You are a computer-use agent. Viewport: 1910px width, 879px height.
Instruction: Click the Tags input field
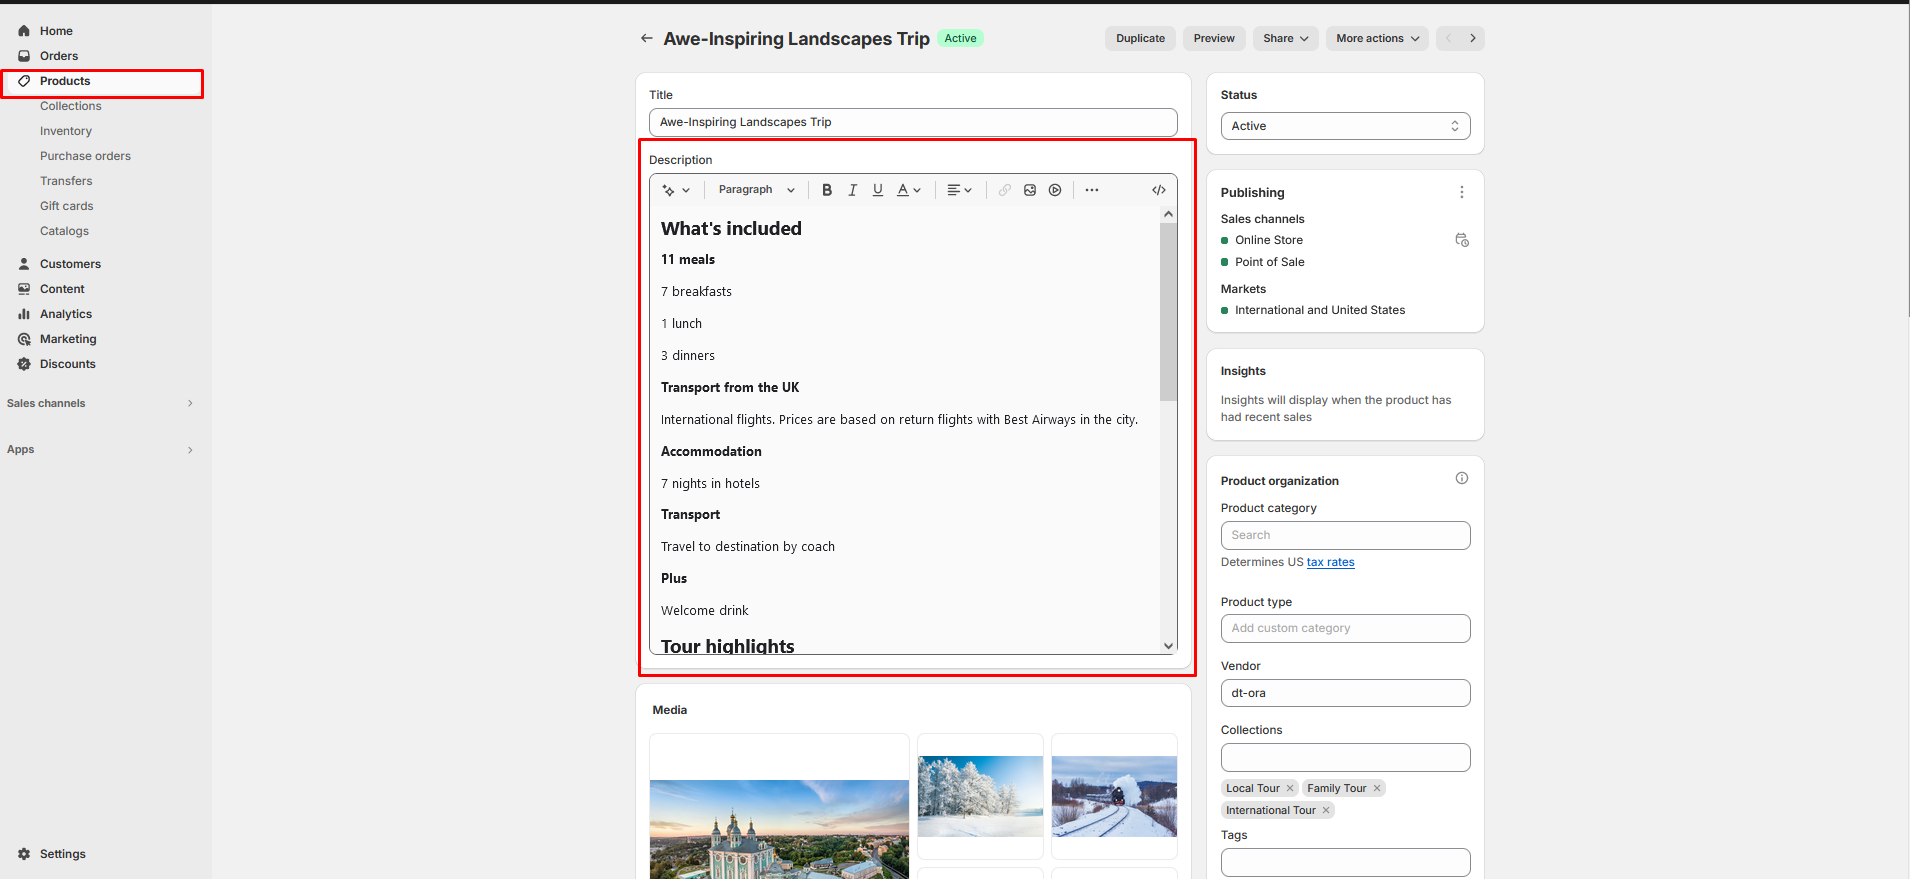[x=1345, y=862]
